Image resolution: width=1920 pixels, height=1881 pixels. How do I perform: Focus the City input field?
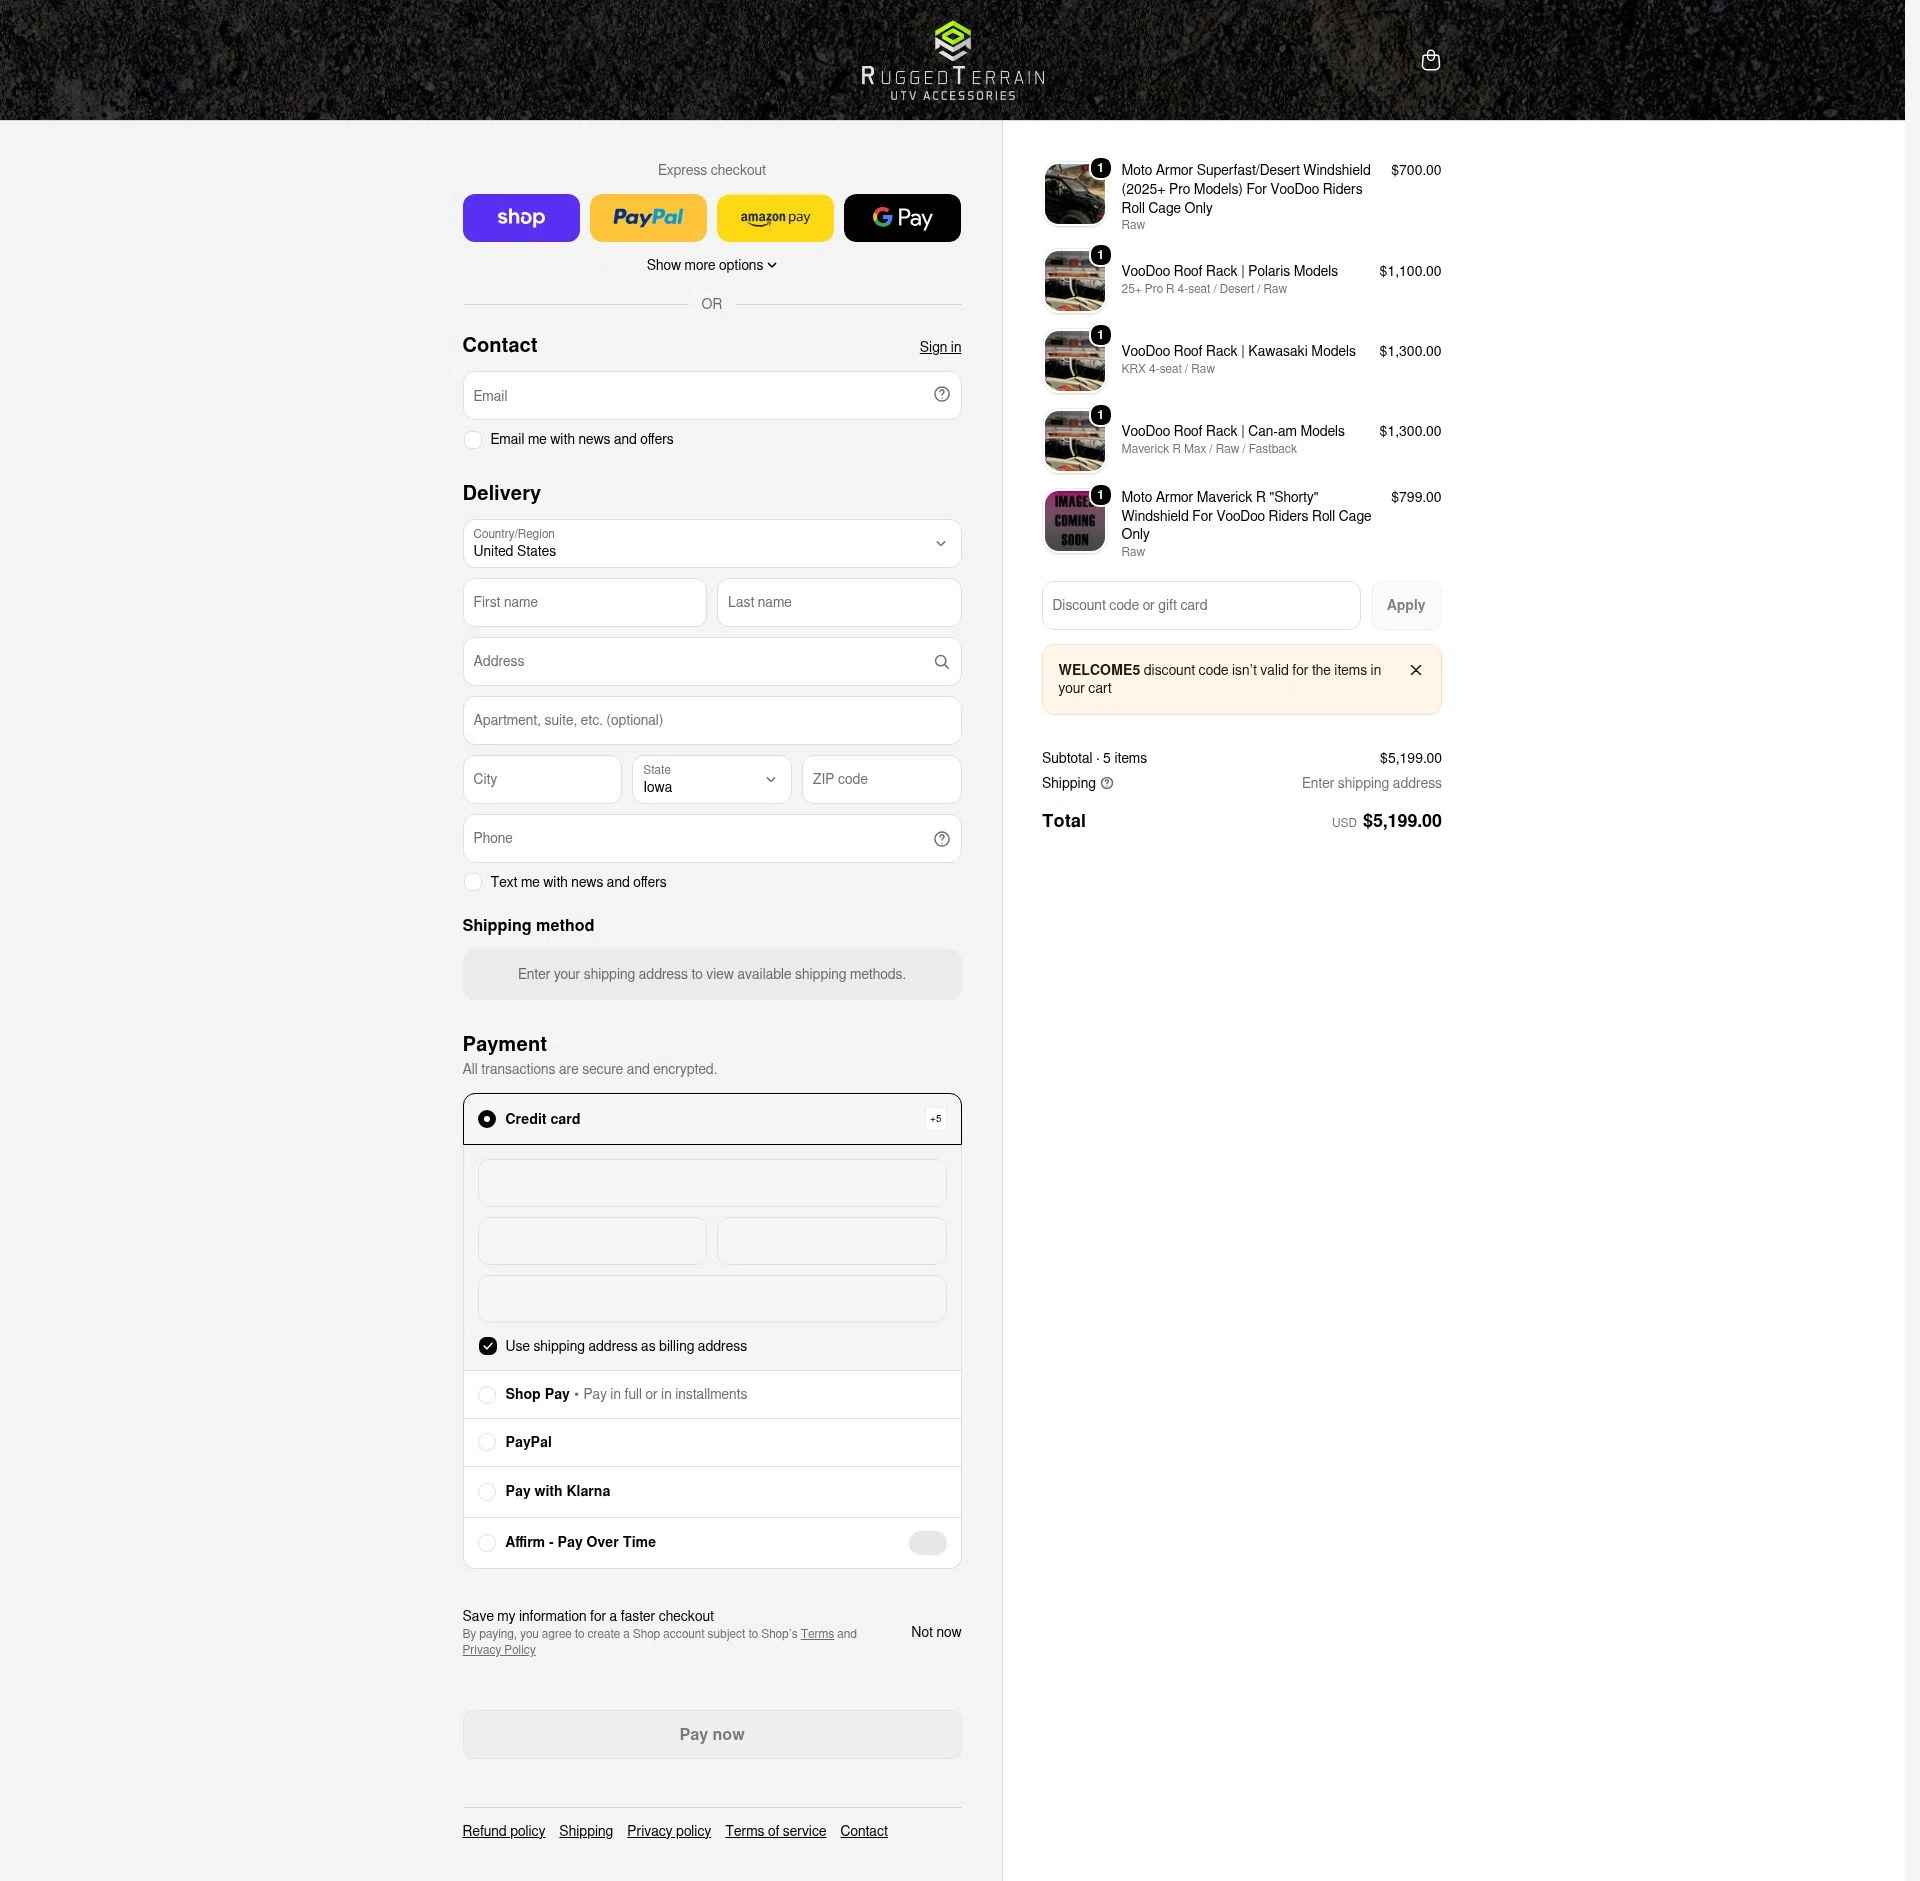pyautogui.click(x=542, y=780)
